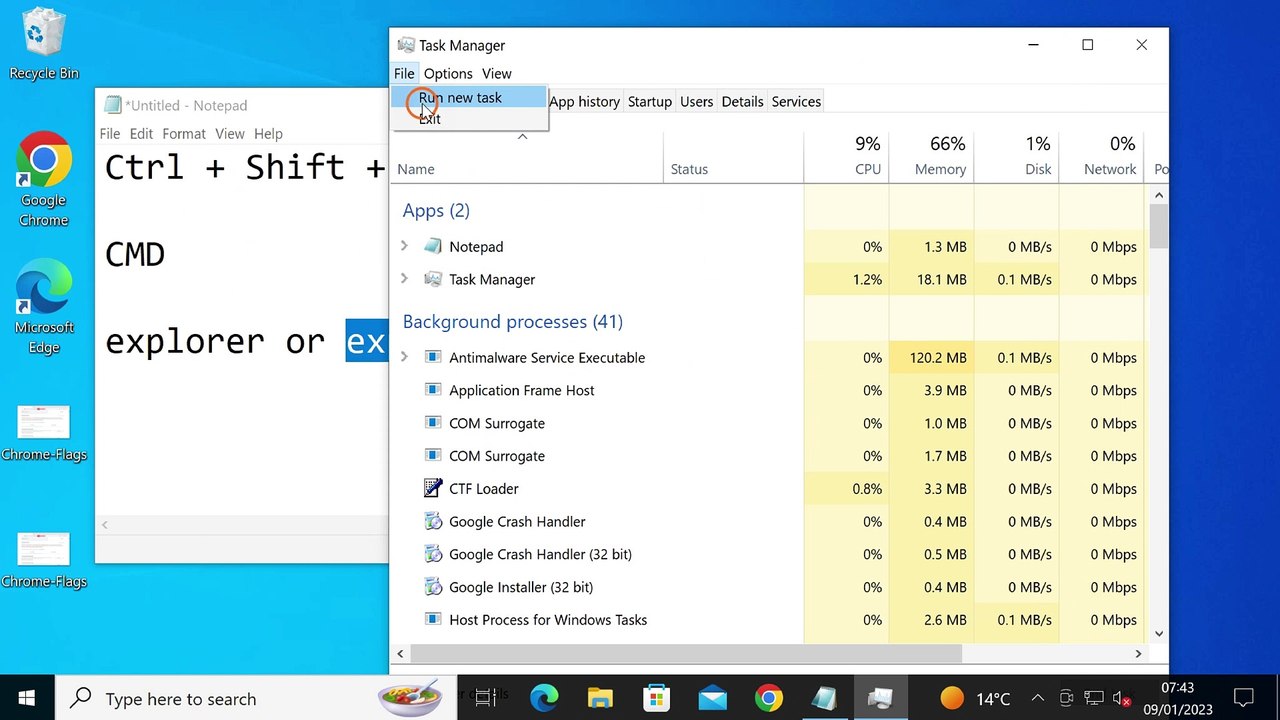Click Application Frame Host icon
Image resolution: width=1280 pixels, height=720 pixels.
[x=433, y=390]
